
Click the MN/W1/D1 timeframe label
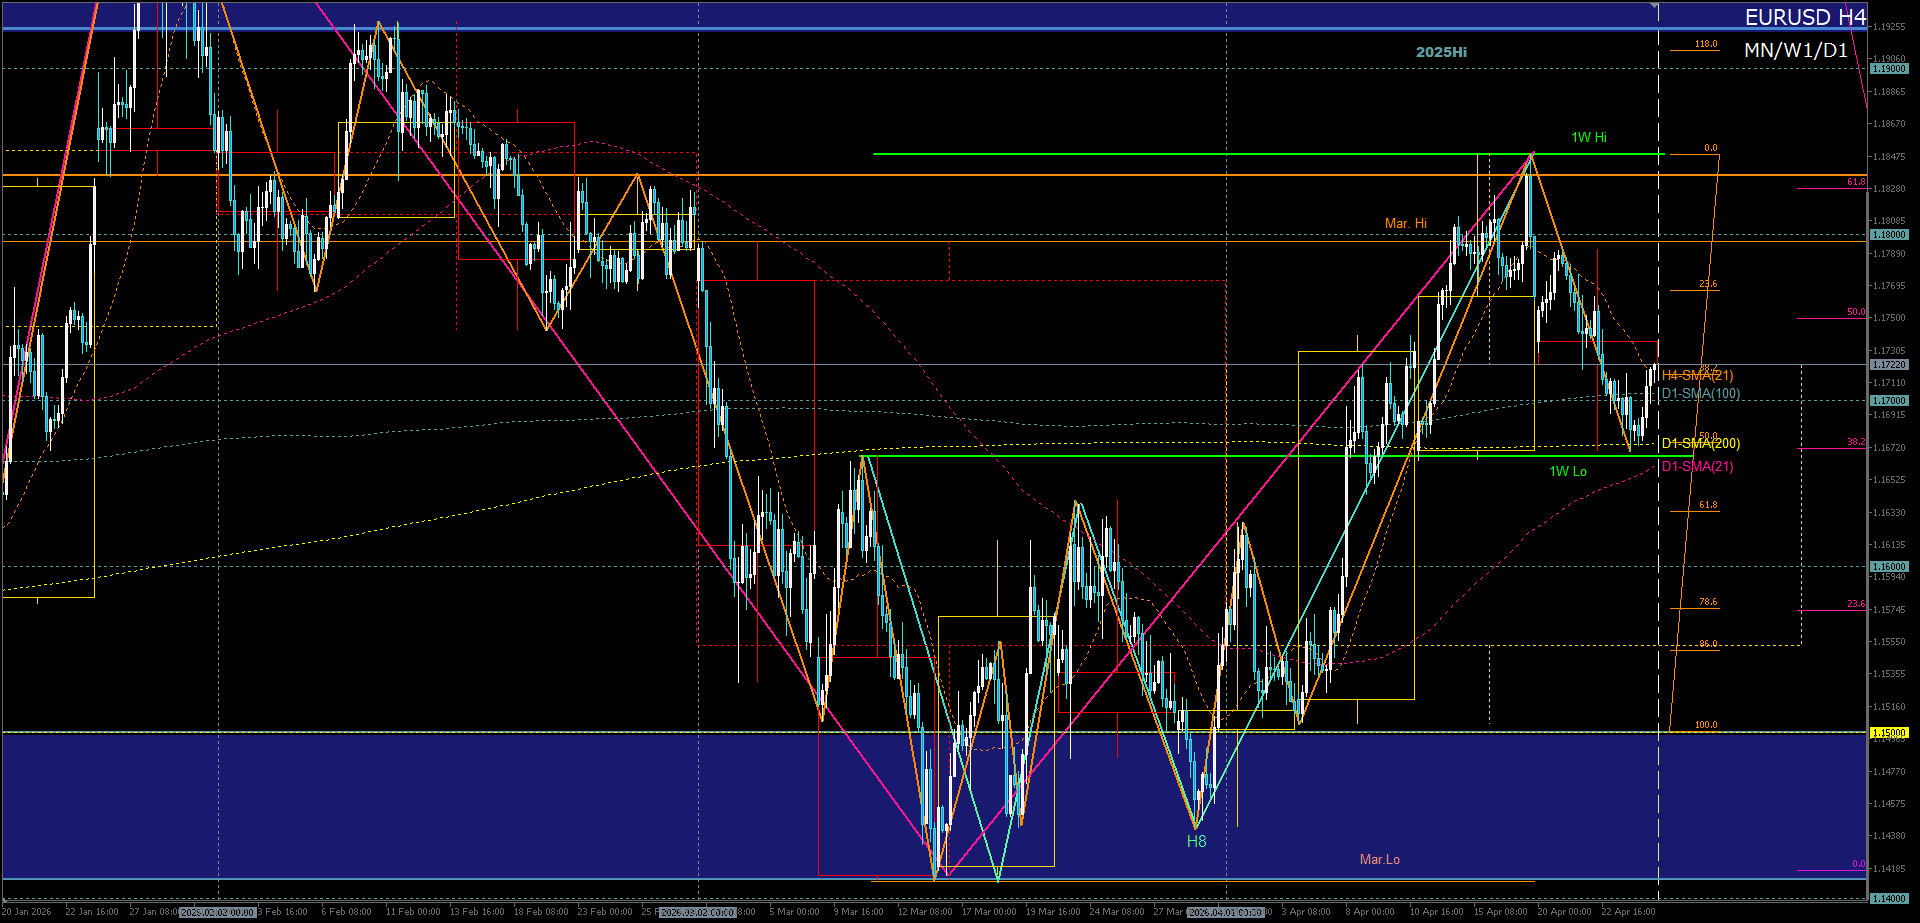coord(1796,50)
